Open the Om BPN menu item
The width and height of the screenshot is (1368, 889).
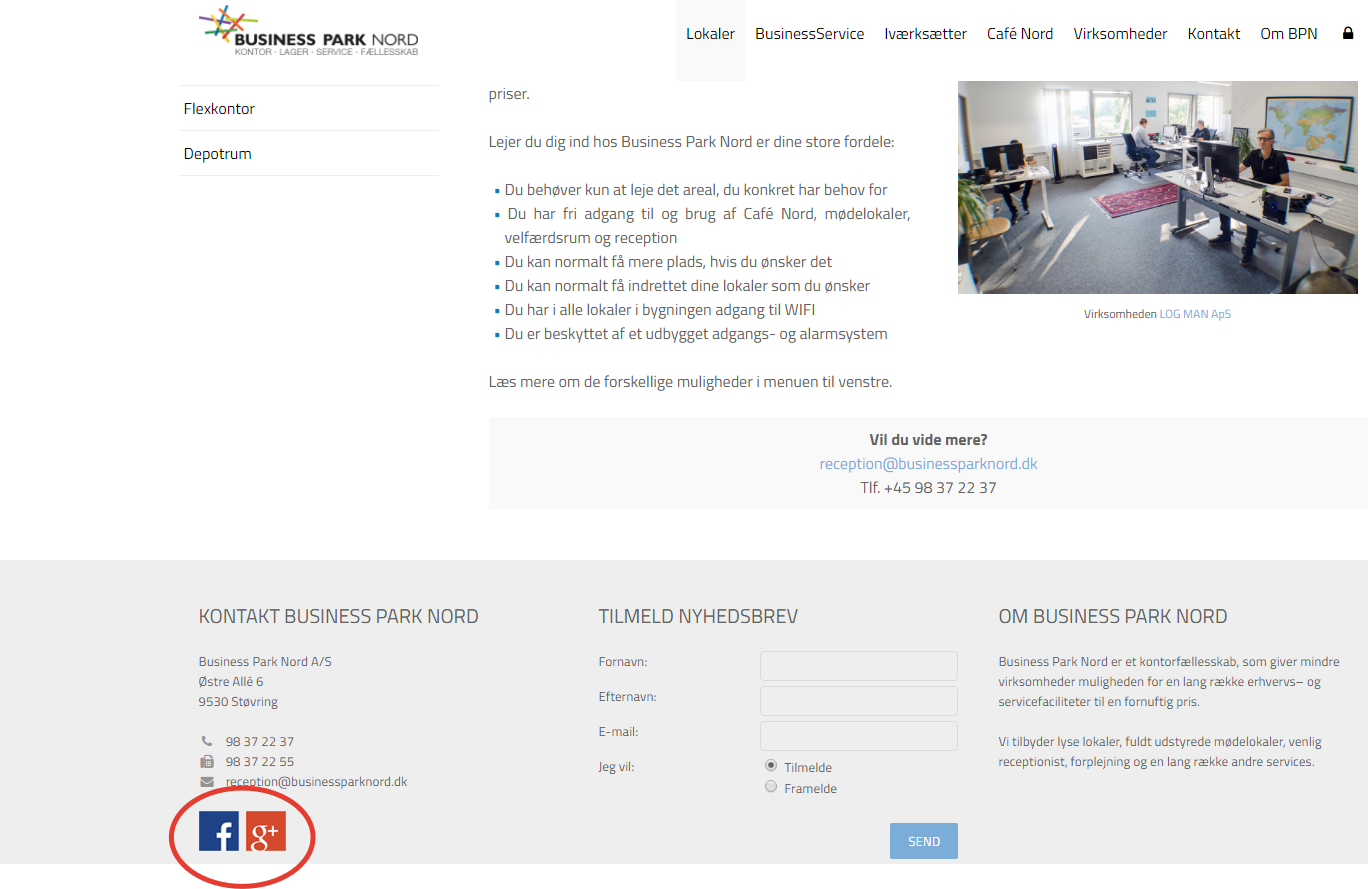pyautogui.click(x=1288, y=34)
